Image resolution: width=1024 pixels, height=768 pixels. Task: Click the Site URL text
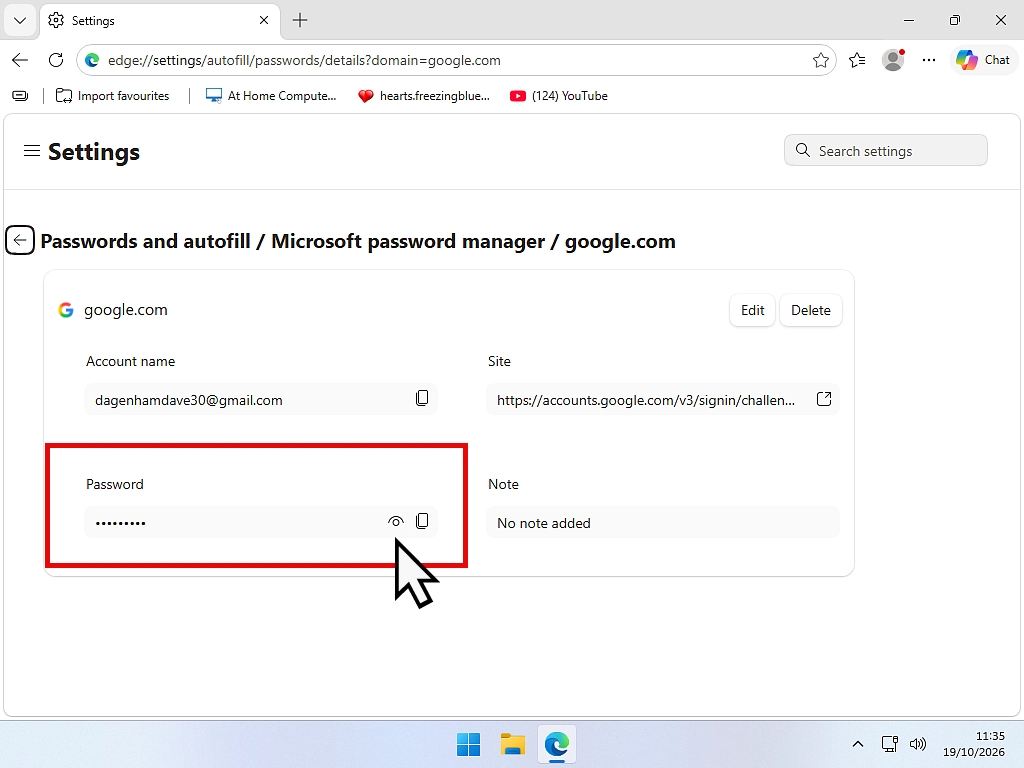[646, 400]
